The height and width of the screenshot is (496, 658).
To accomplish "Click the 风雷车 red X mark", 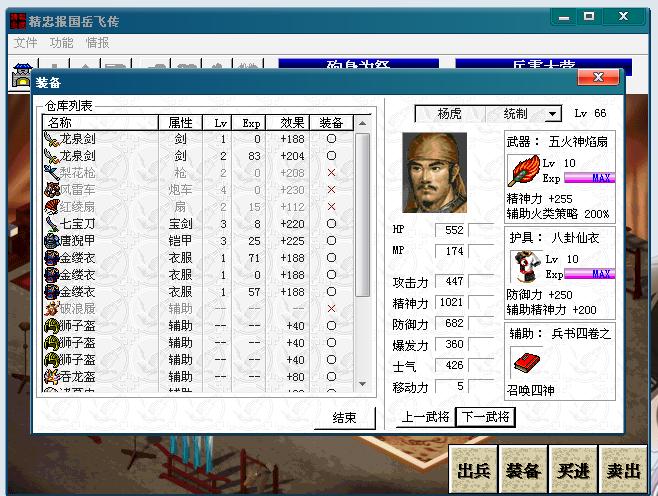I will [x=331, y=190].
